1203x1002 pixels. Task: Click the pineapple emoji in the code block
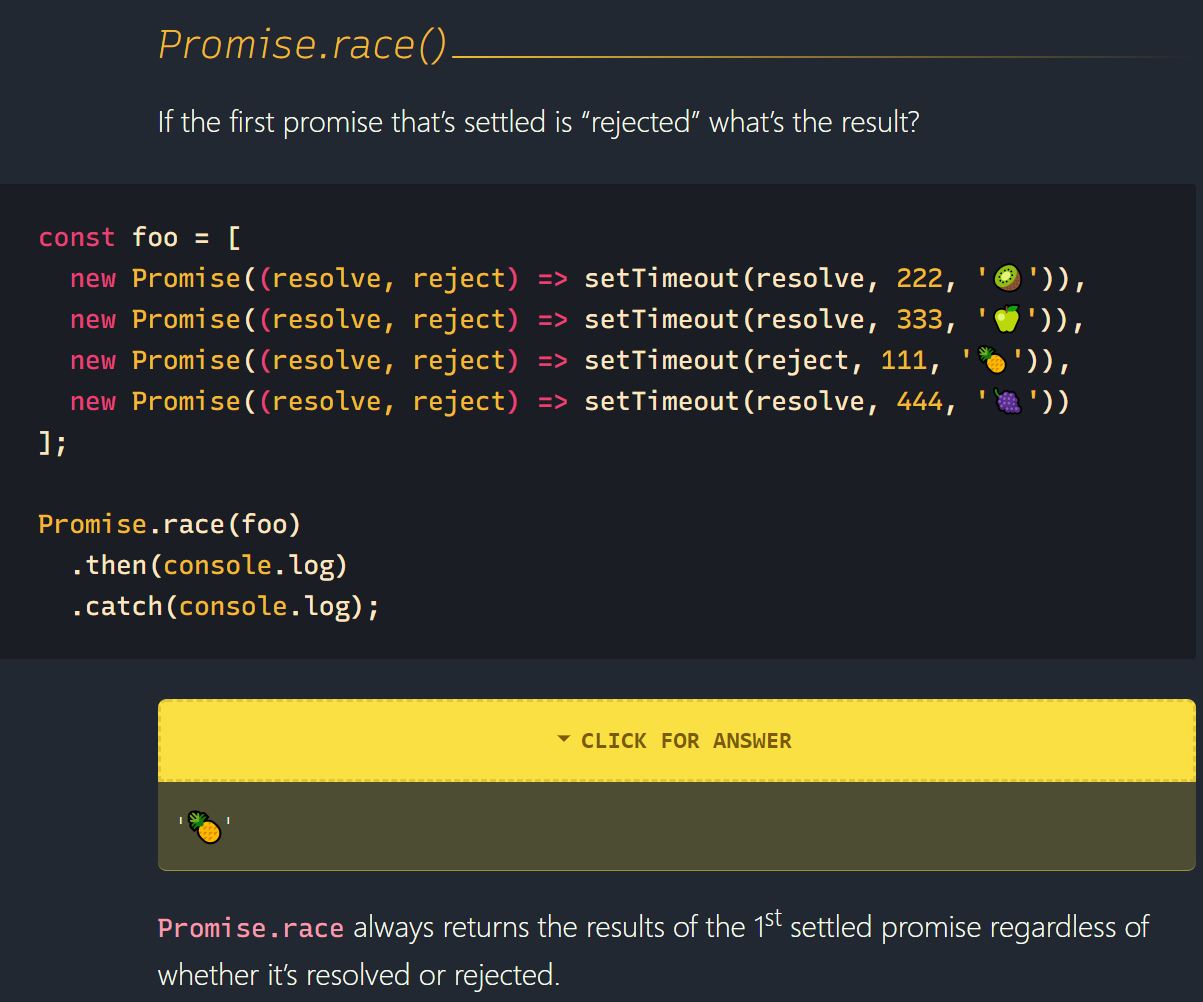click(990, 360)
